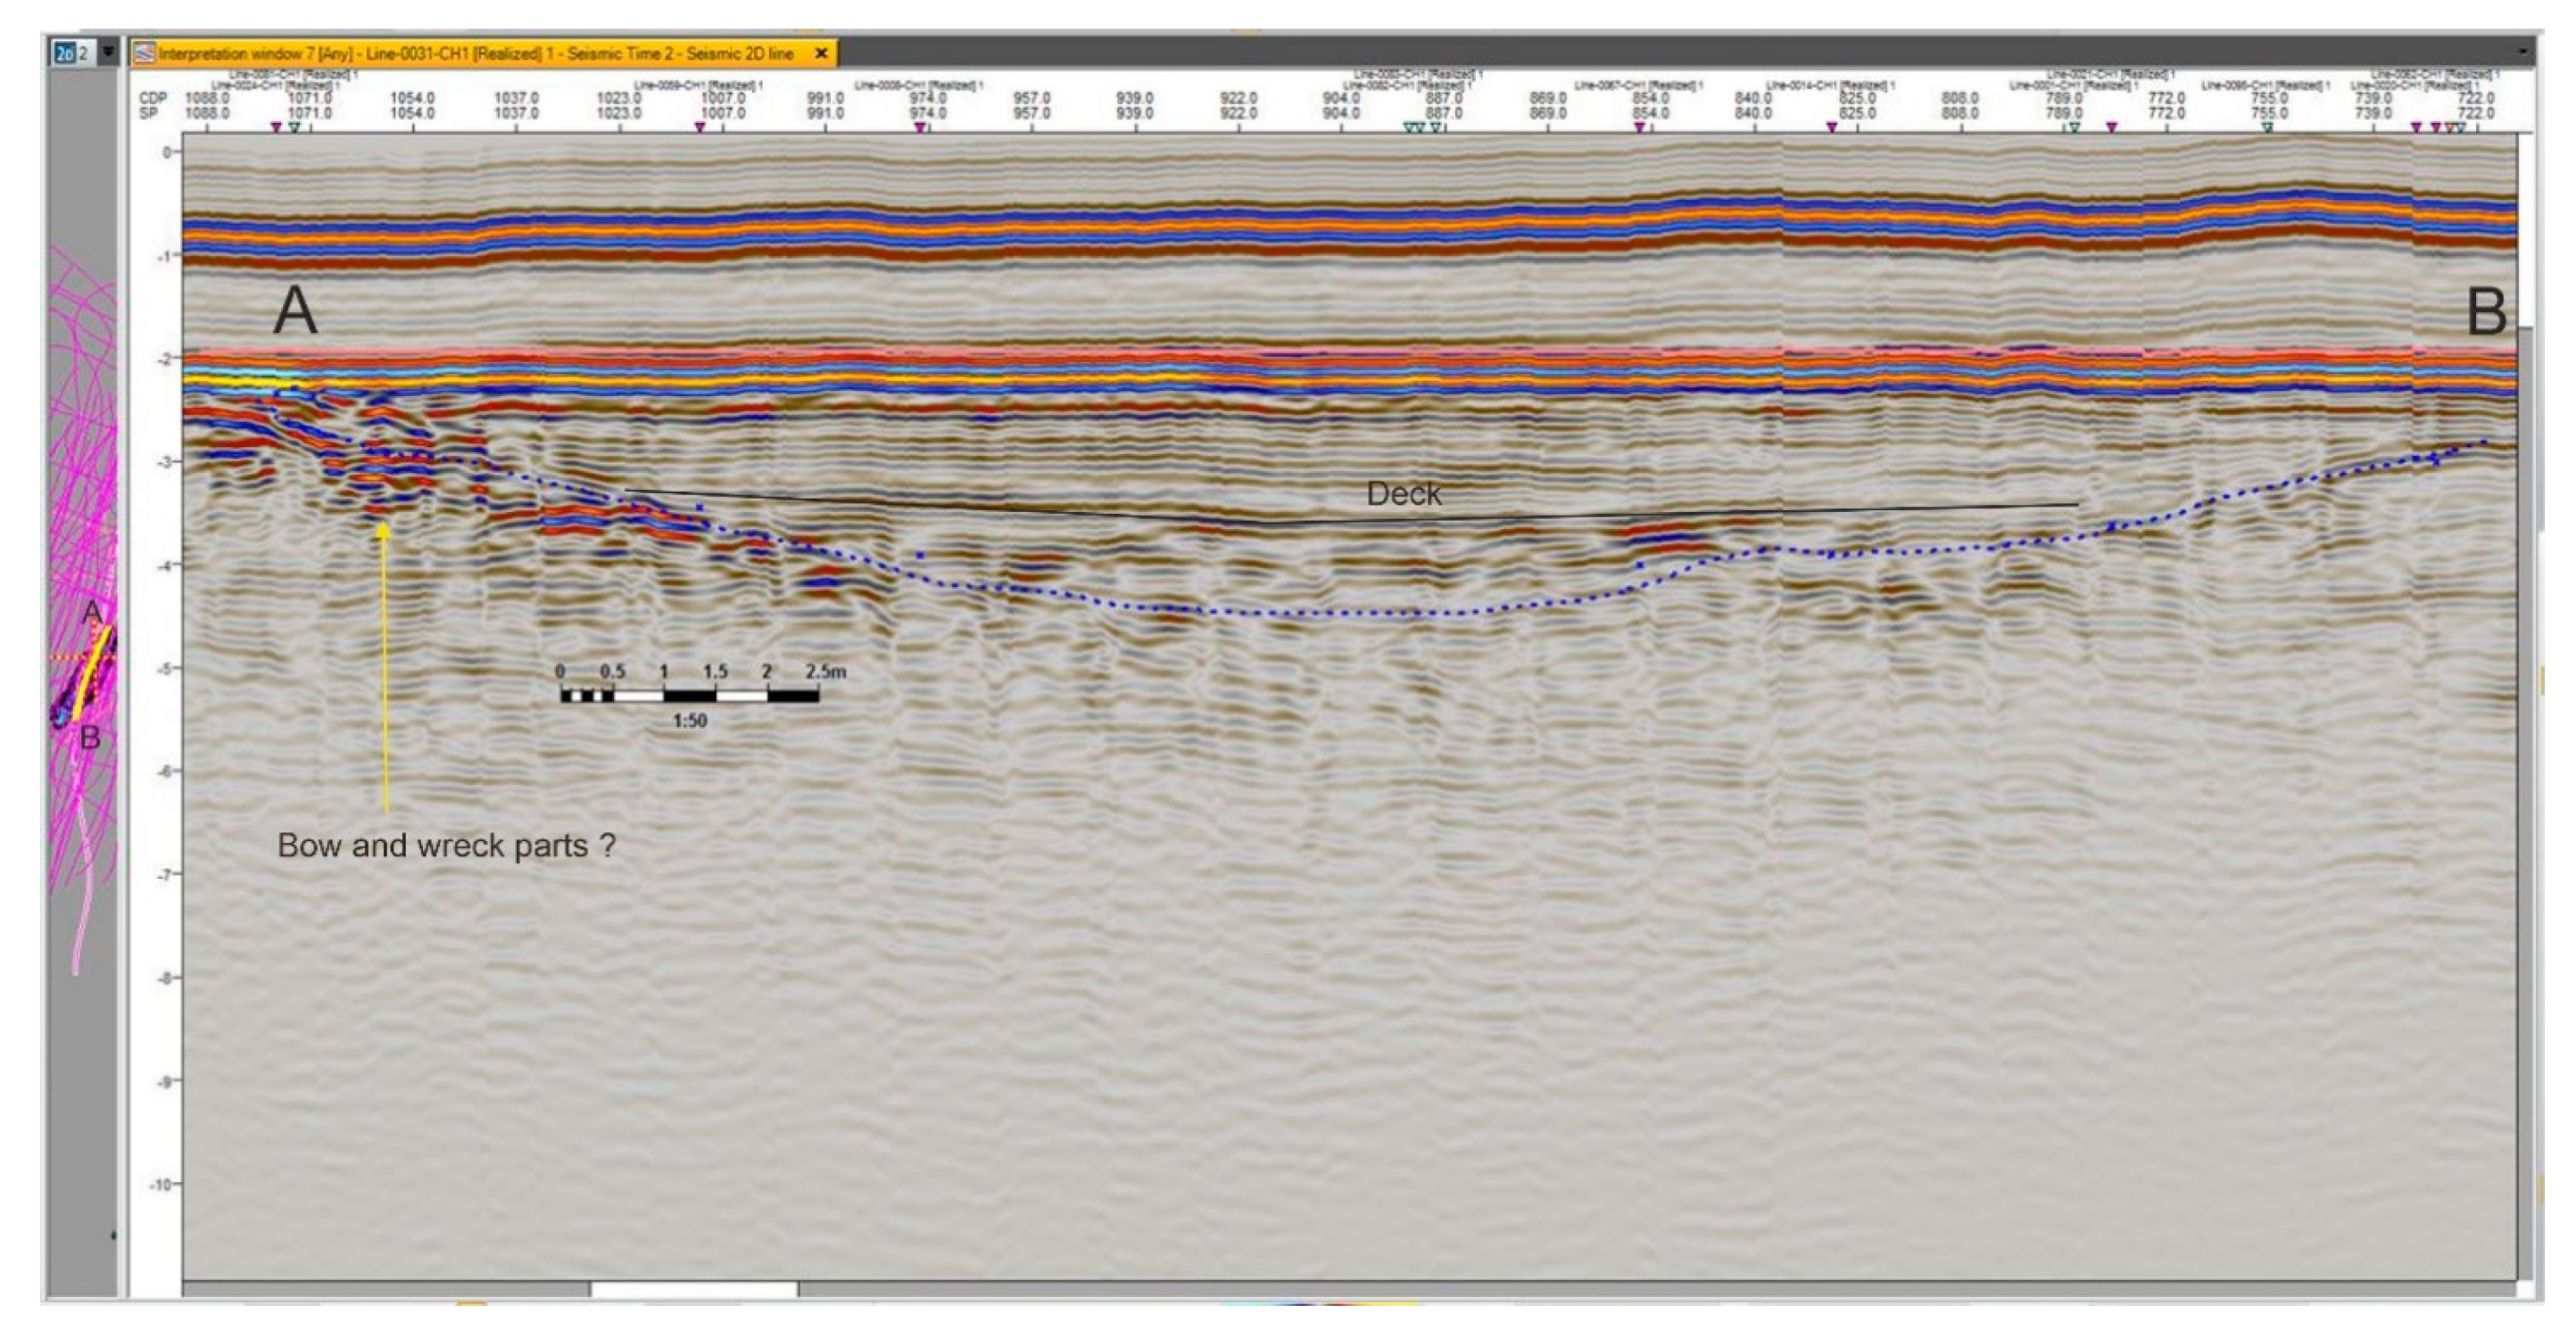Close the Interpretation window 7 tab
This screenshot has height=1339, width=2576.
(821, 54)
